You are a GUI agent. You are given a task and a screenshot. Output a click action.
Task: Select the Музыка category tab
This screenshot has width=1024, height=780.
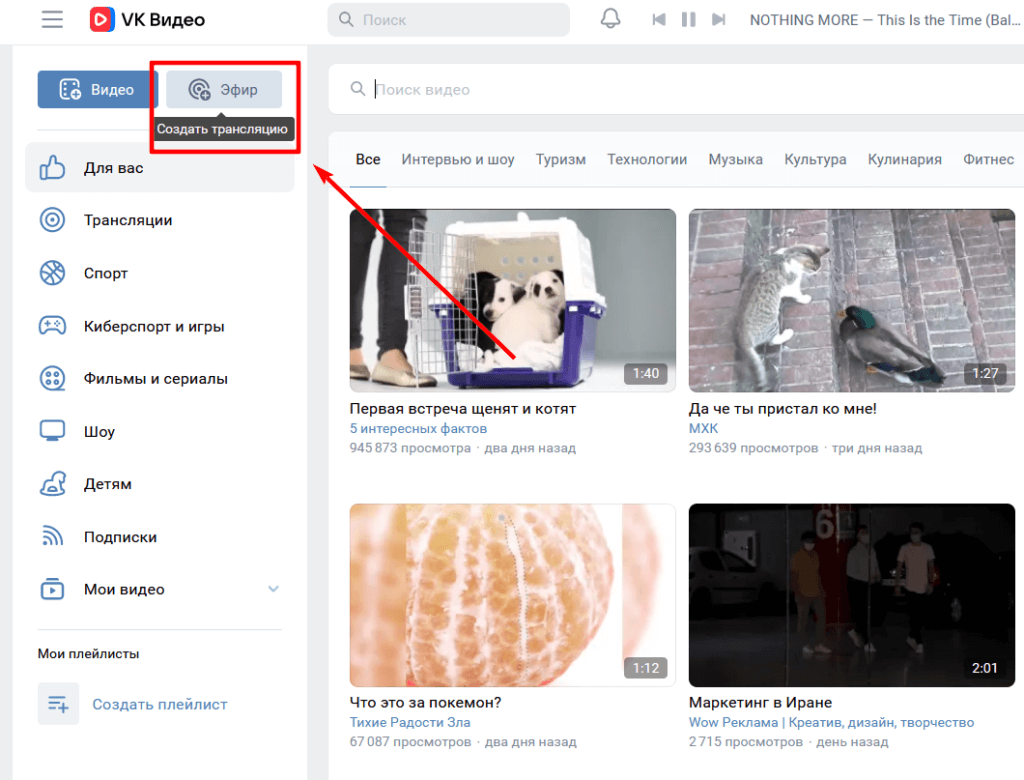735,159
